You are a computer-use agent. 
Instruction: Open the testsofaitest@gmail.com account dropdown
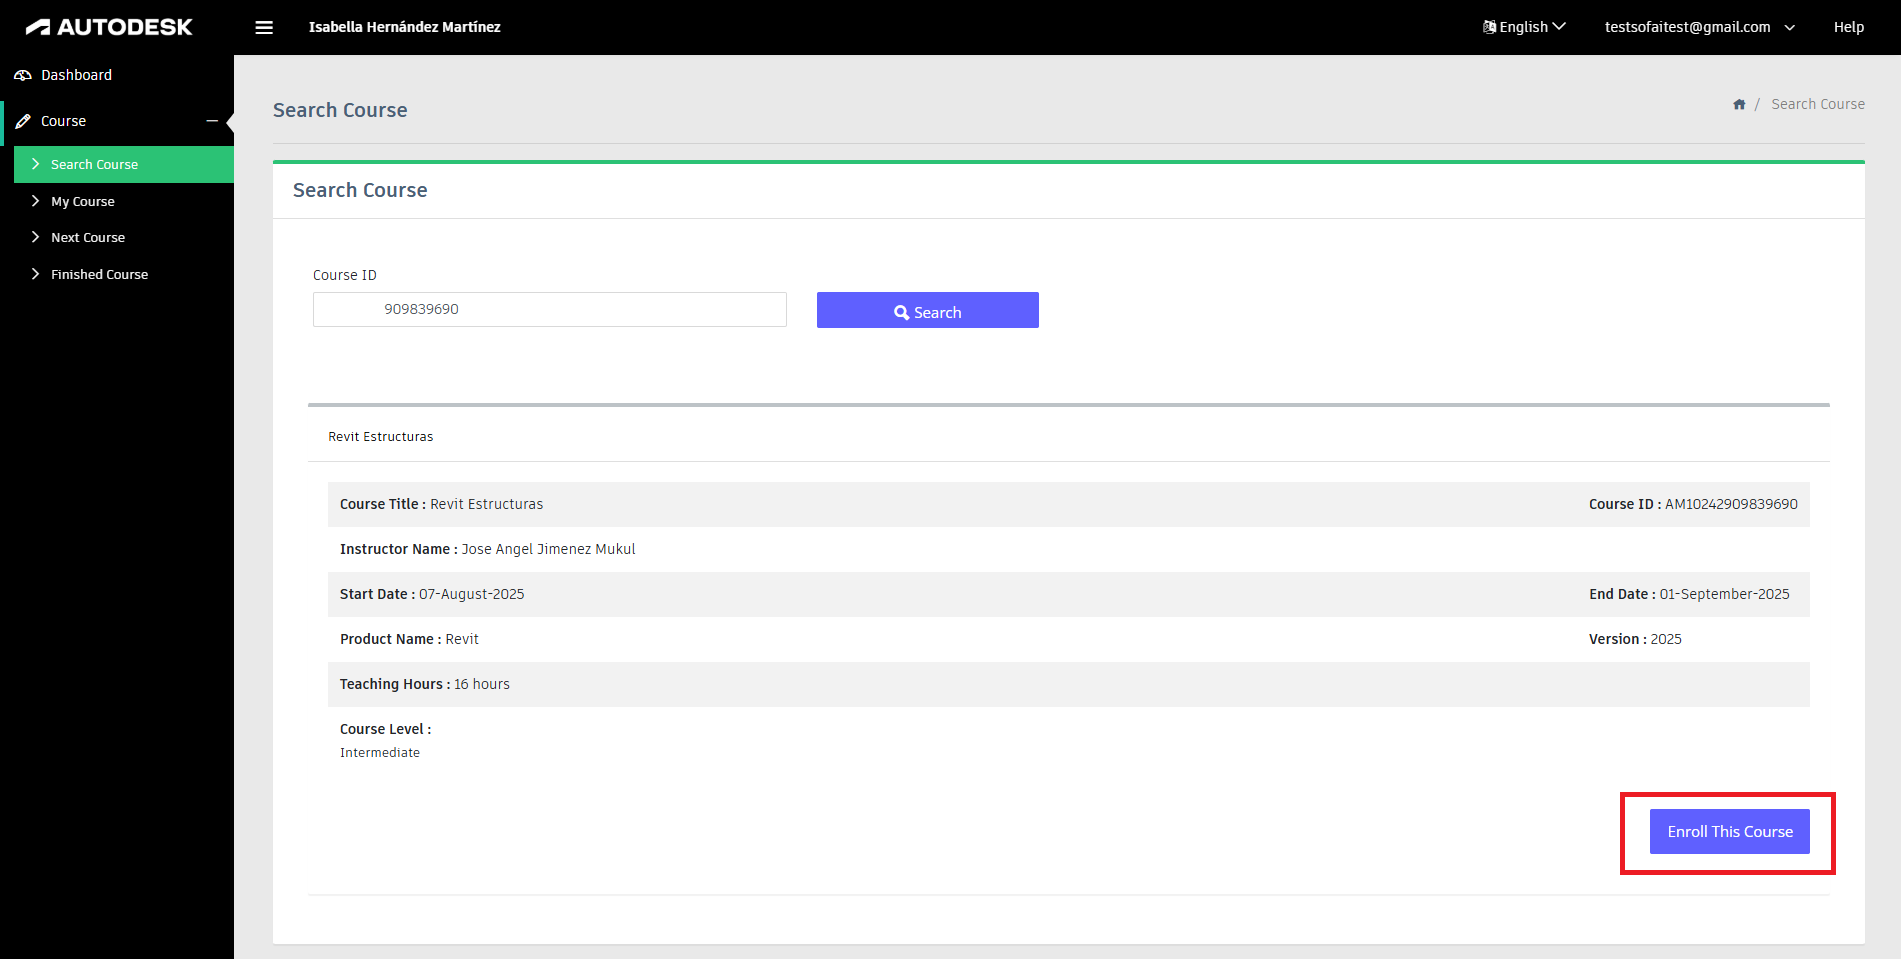1699,27
